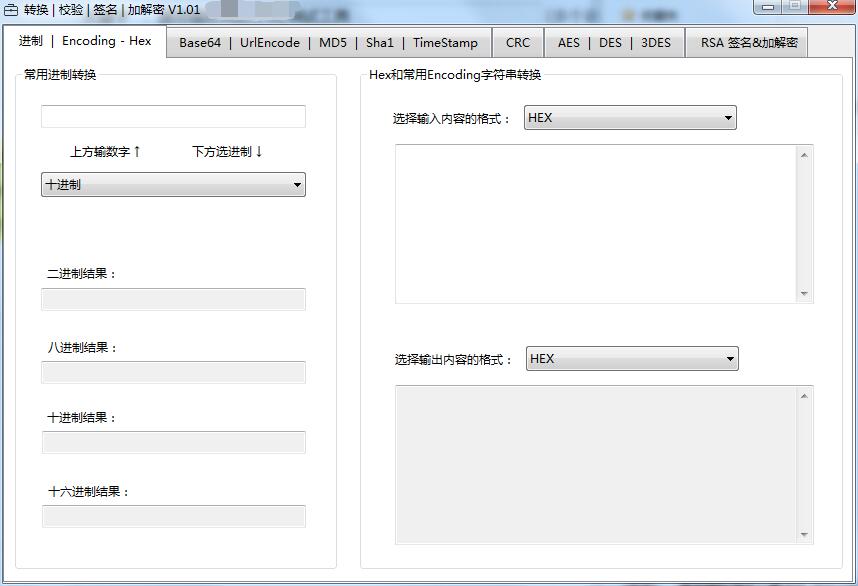This screenshot has height=586, width=858.
Task: Click the application toolbox icon in title bar
Action: [11, 10]
